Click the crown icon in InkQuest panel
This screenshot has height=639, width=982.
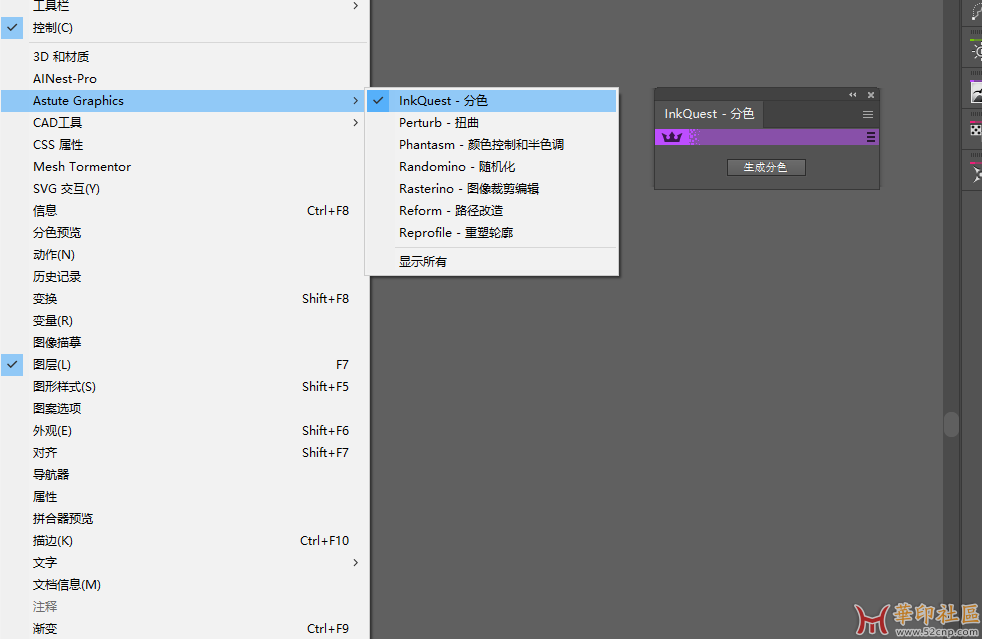click(x=671, y=137)
